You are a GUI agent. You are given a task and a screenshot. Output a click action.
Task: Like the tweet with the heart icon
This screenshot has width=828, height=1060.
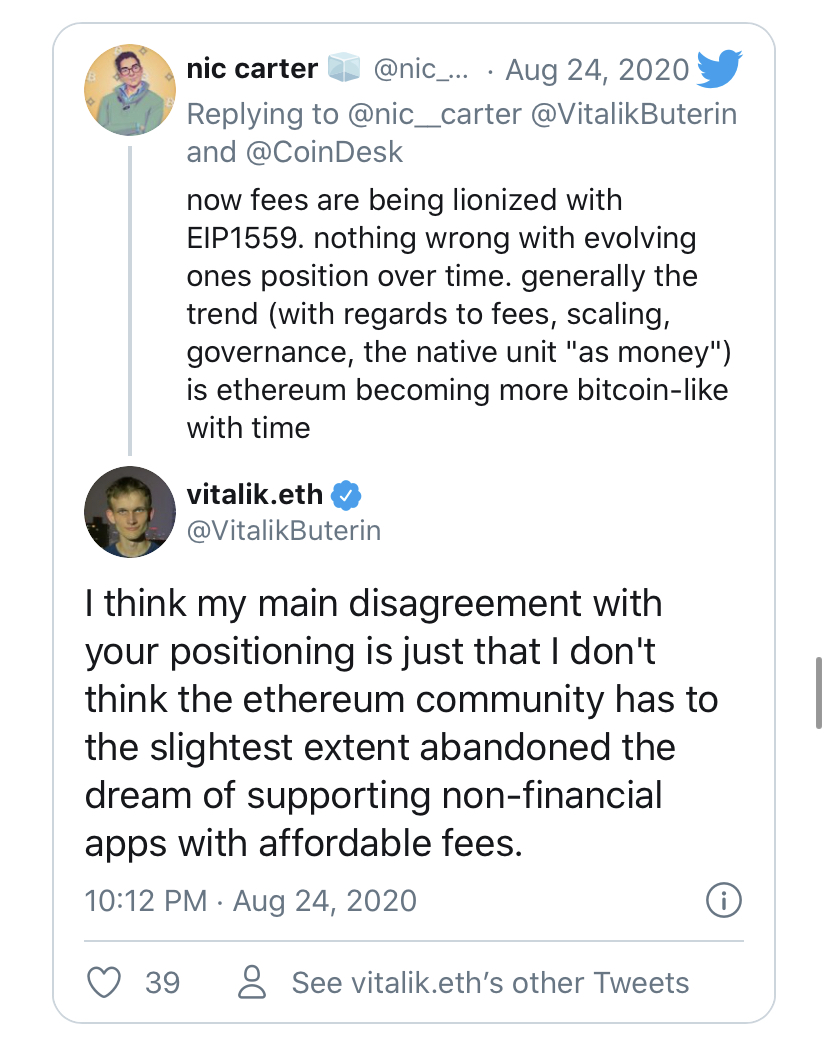click(104, 982)
